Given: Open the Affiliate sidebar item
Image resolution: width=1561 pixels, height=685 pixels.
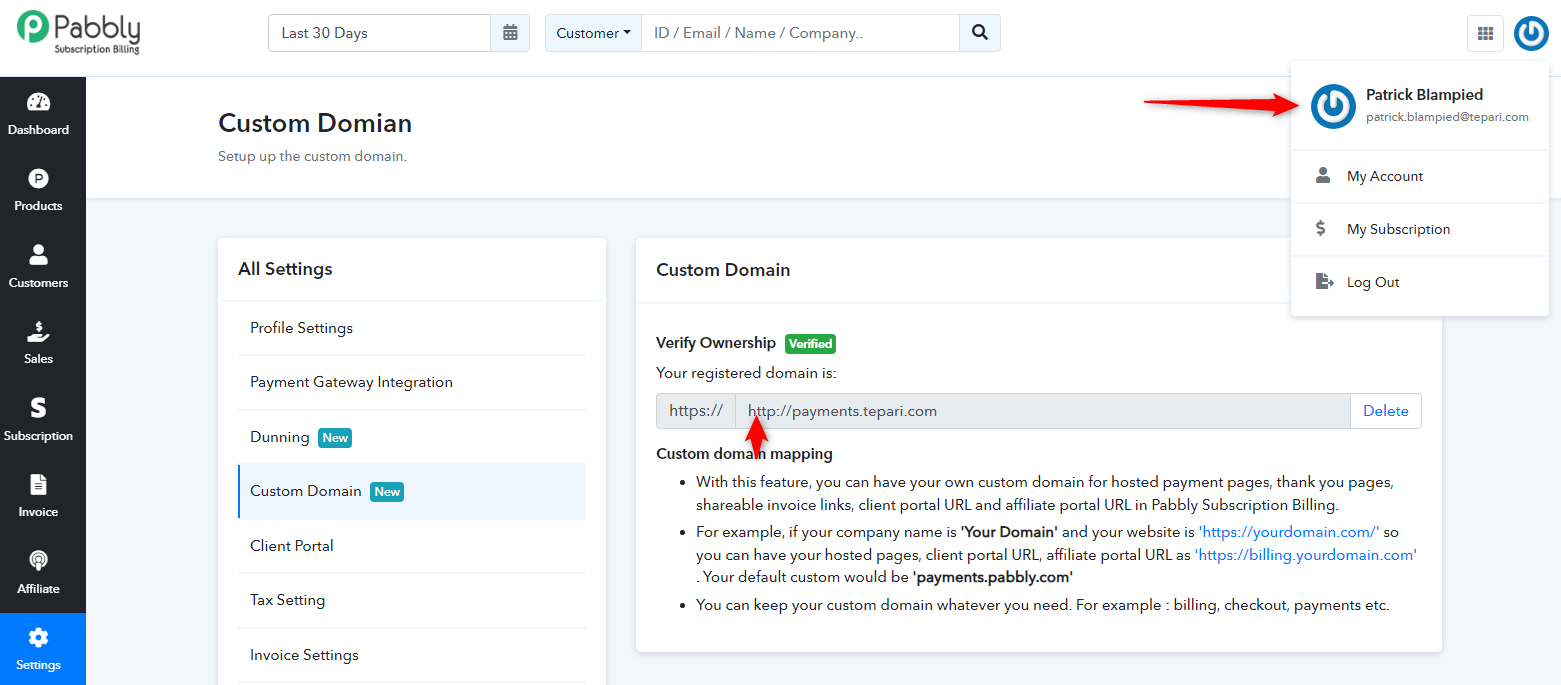Looking at the screenshot, I should coord(38,573).
